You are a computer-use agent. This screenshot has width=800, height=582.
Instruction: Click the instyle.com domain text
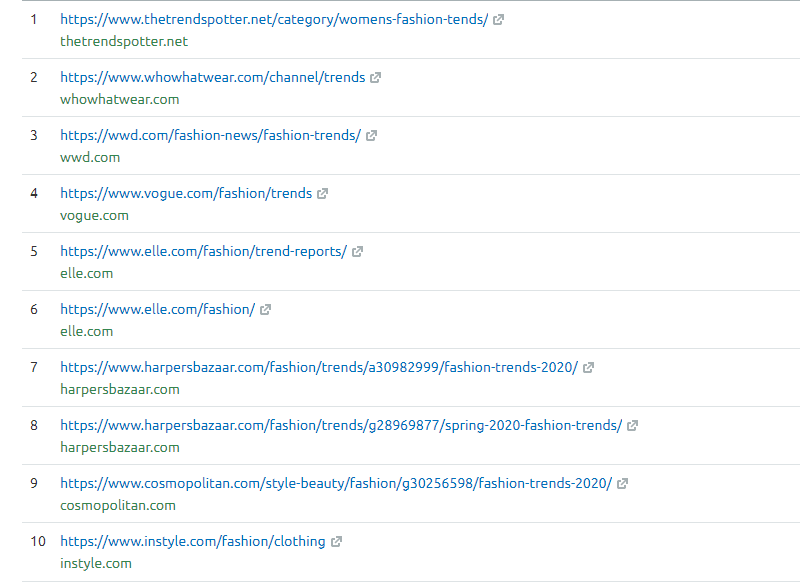click(x=96, y=564)
